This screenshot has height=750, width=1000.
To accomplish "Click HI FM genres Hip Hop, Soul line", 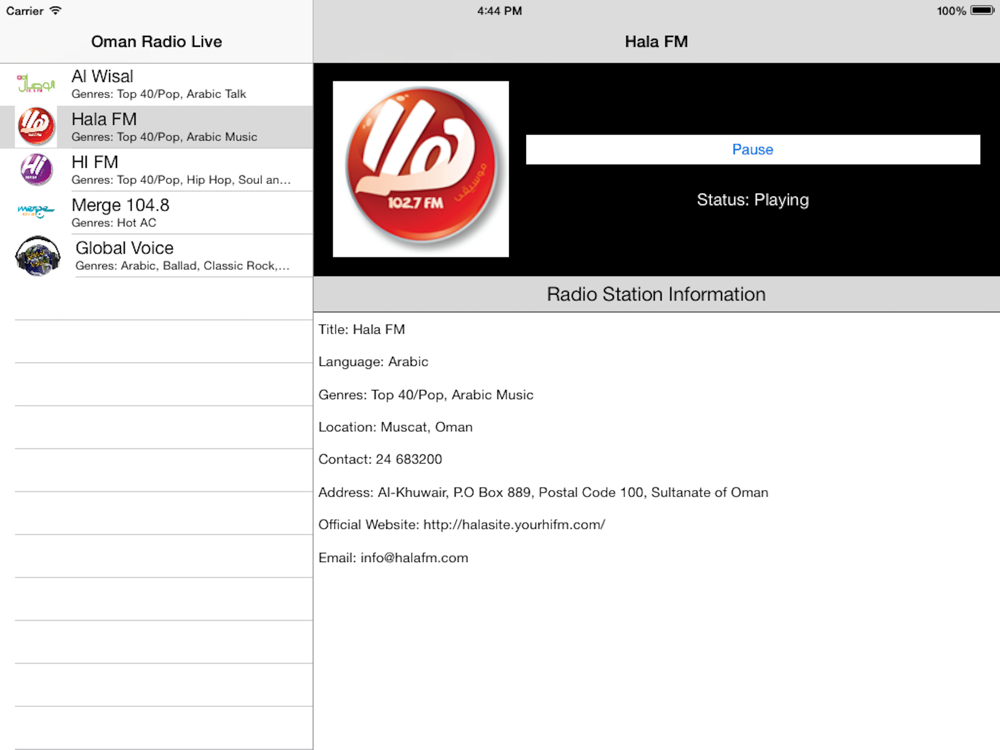I will pos(181,180).
